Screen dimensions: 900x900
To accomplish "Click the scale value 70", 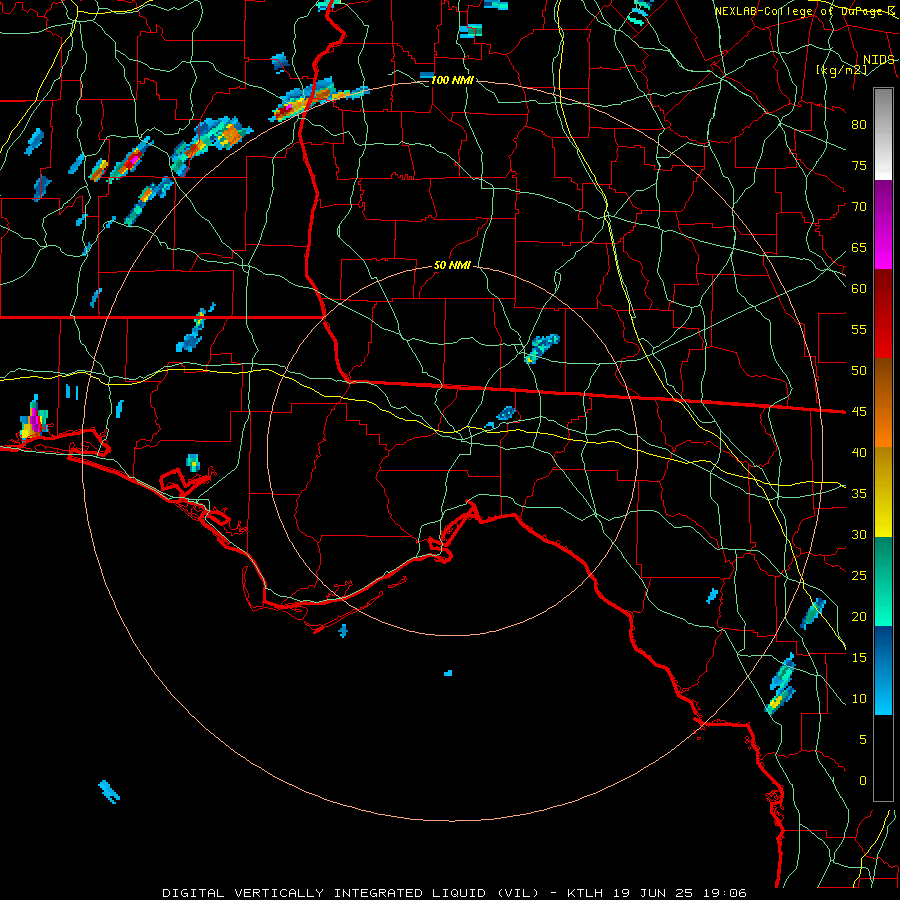I will (x=859, y=207).
